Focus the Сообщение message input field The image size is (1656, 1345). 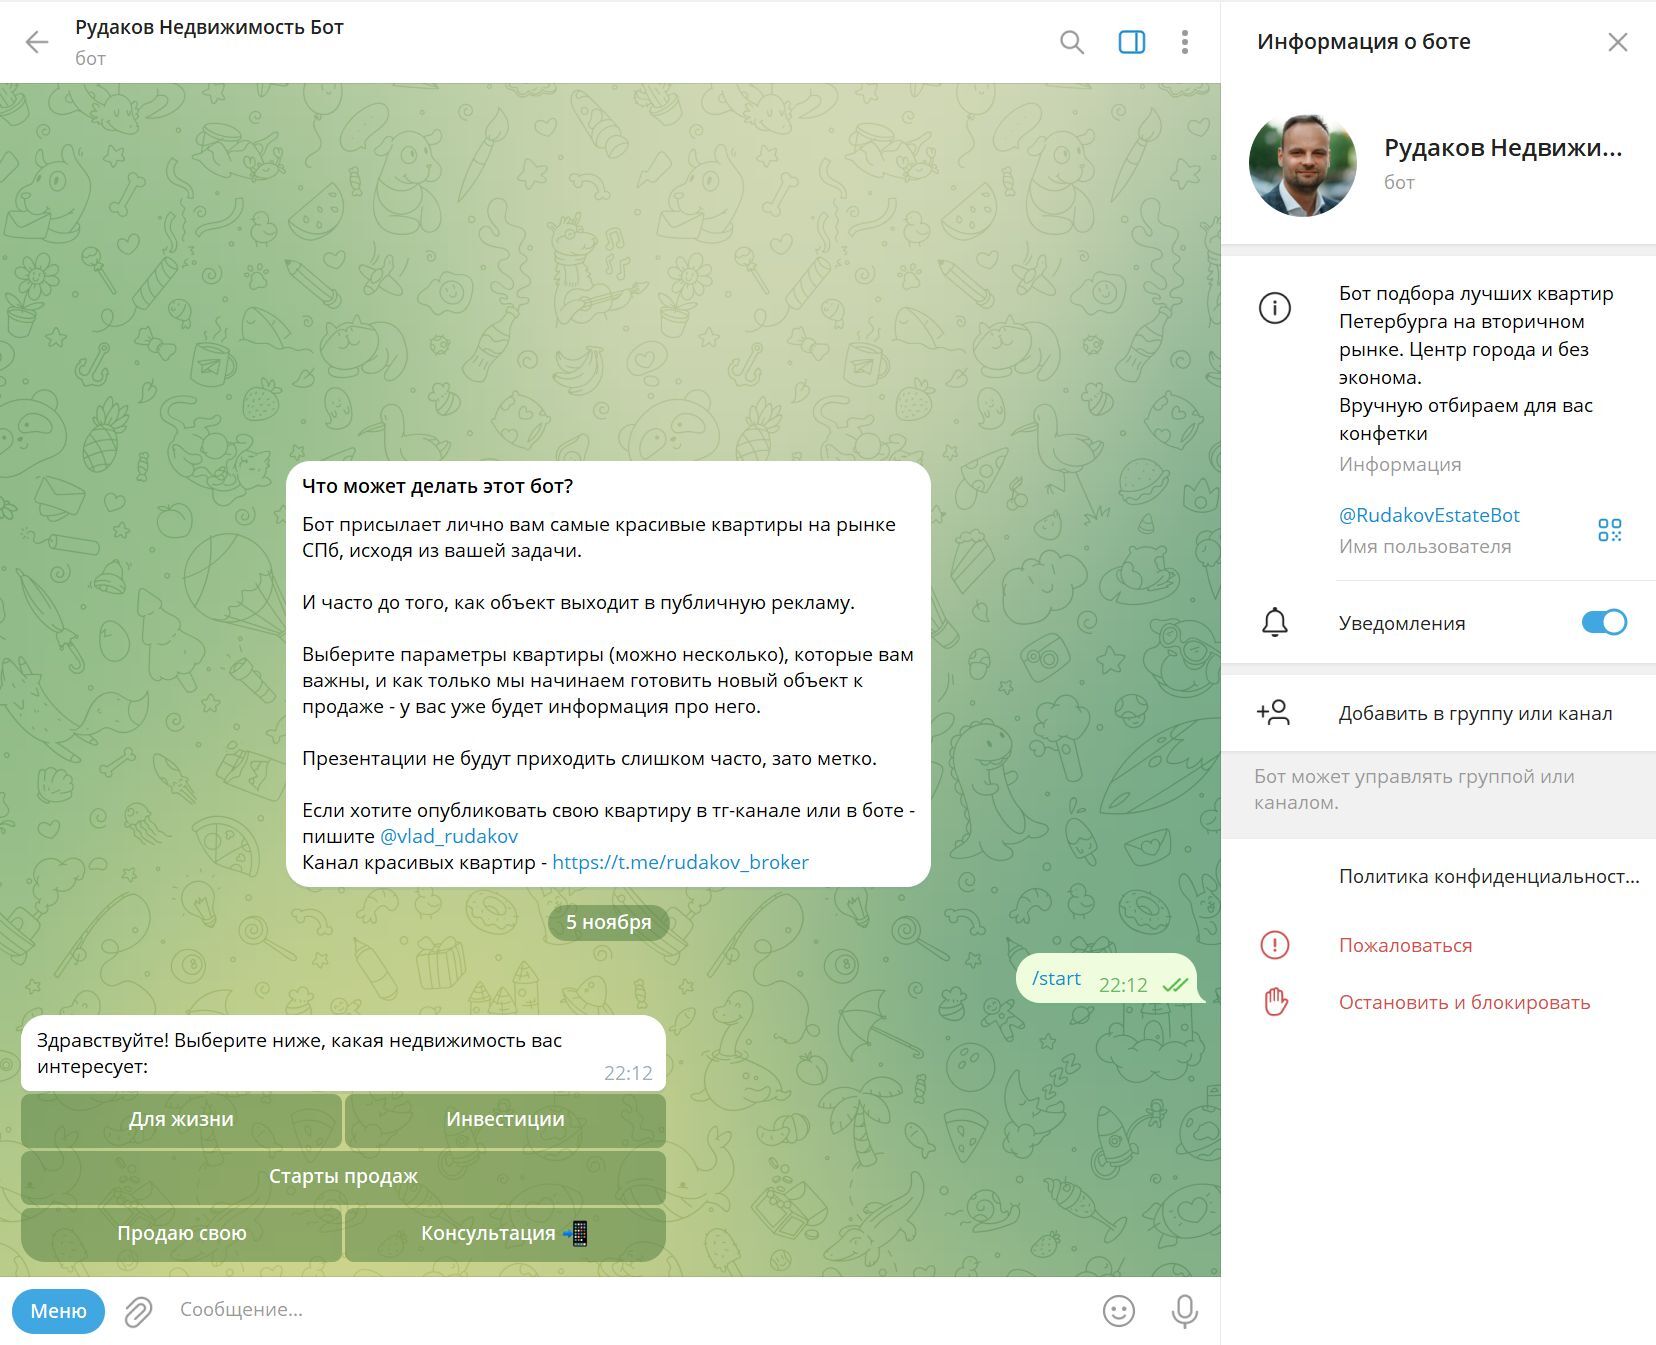[630, 1310]
